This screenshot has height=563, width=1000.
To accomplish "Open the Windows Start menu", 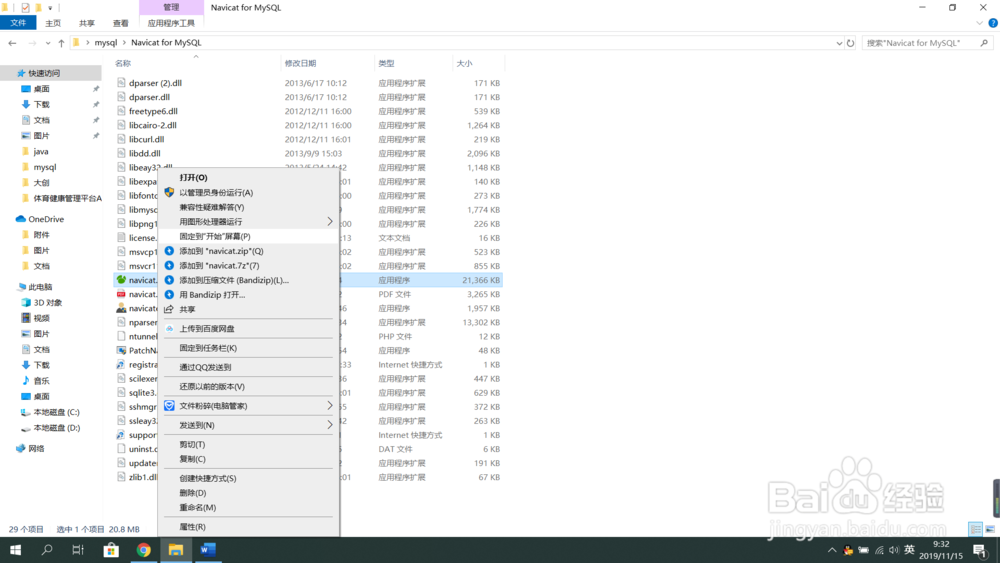I will tap(15, 550).
